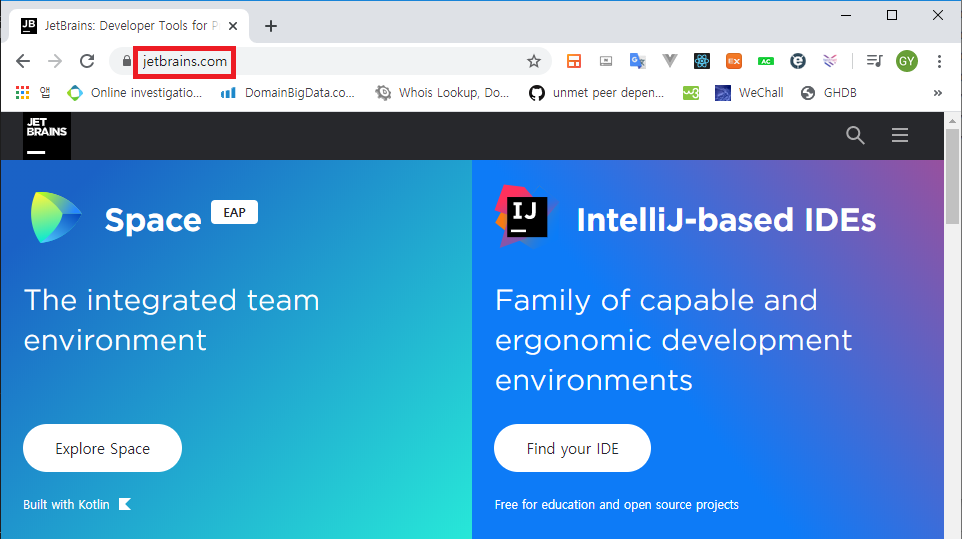Reload the page with the refresh icon
The height and width of the screenshot is (539, 962).
87,61
